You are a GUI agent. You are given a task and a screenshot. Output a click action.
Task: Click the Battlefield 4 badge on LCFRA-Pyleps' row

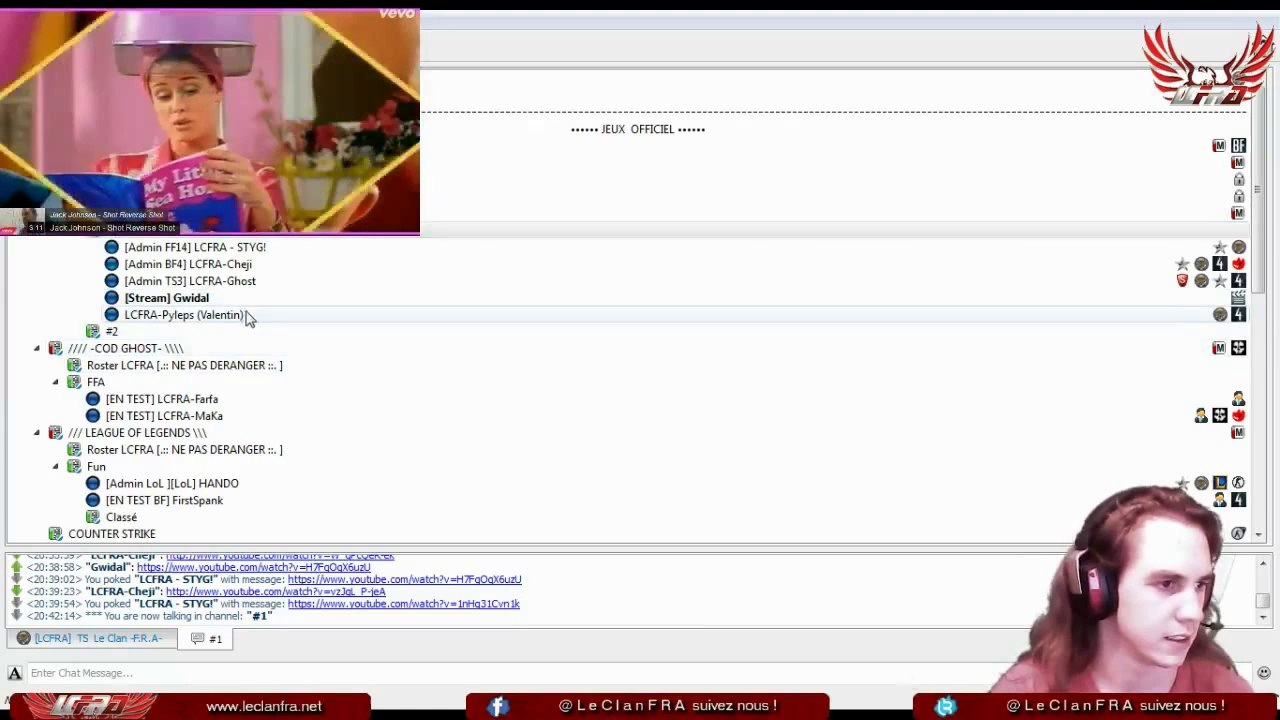[1238, 315]
